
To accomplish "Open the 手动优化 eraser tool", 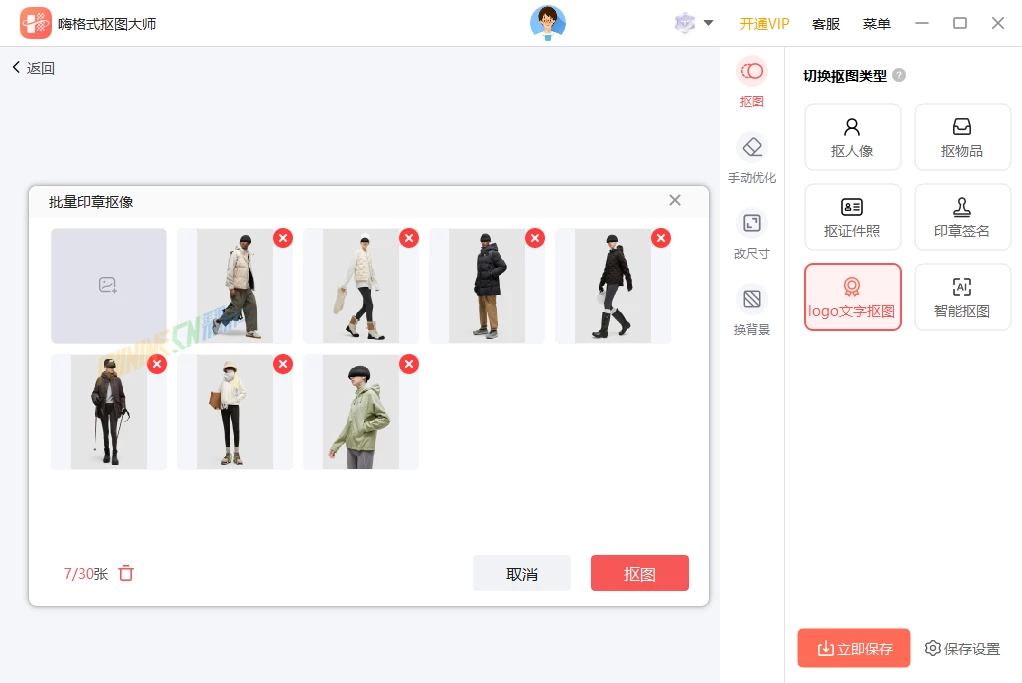I will click(751, 158).
